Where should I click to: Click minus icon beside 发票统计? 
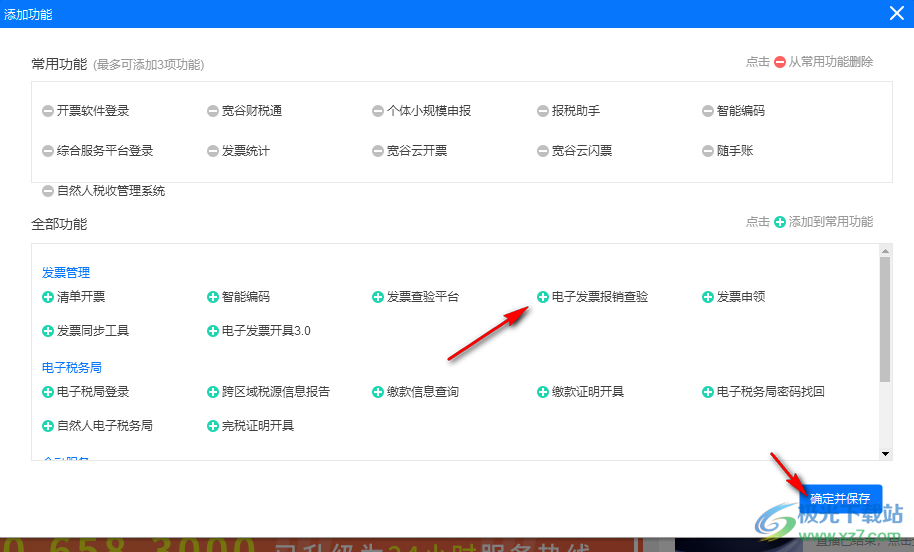click(213, 151)
